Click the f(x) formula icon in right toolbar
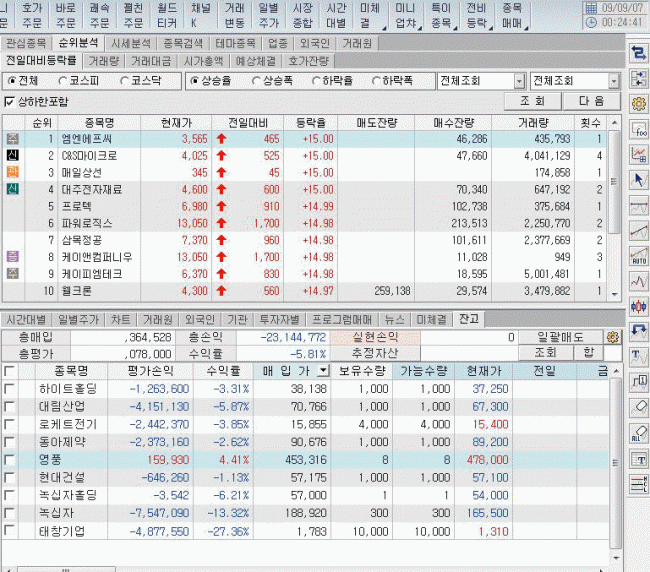Viewport: 650px width, 572px height. 638,129
